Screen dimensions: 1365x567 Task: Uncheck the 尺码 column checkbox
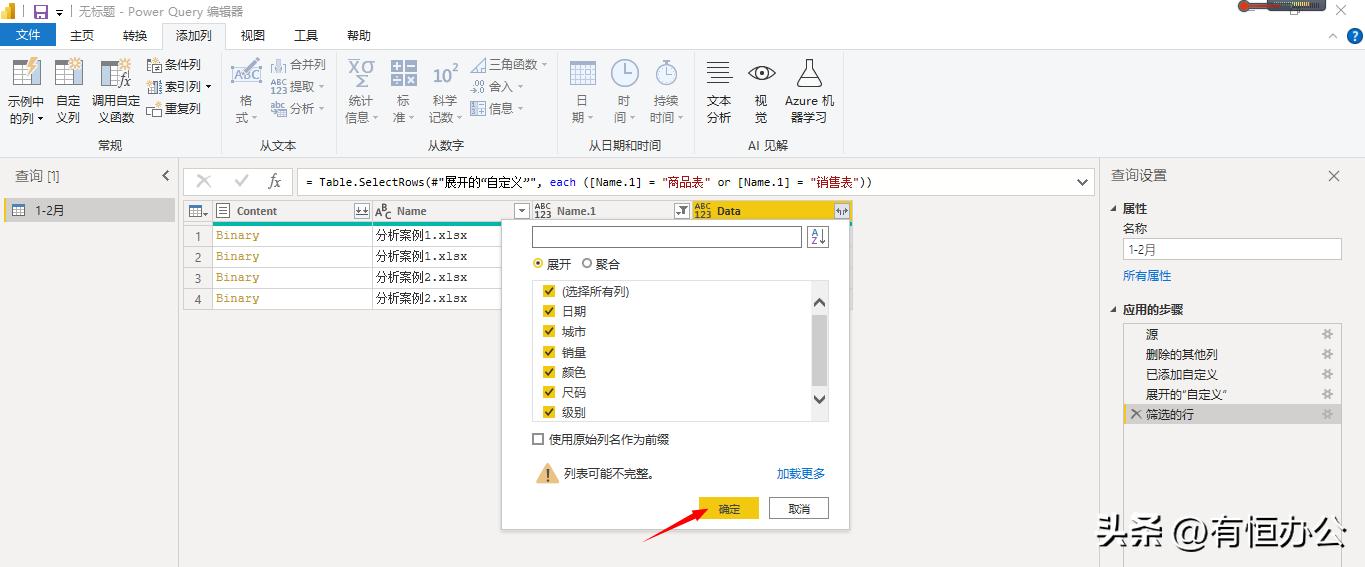[x=548, y=392]
